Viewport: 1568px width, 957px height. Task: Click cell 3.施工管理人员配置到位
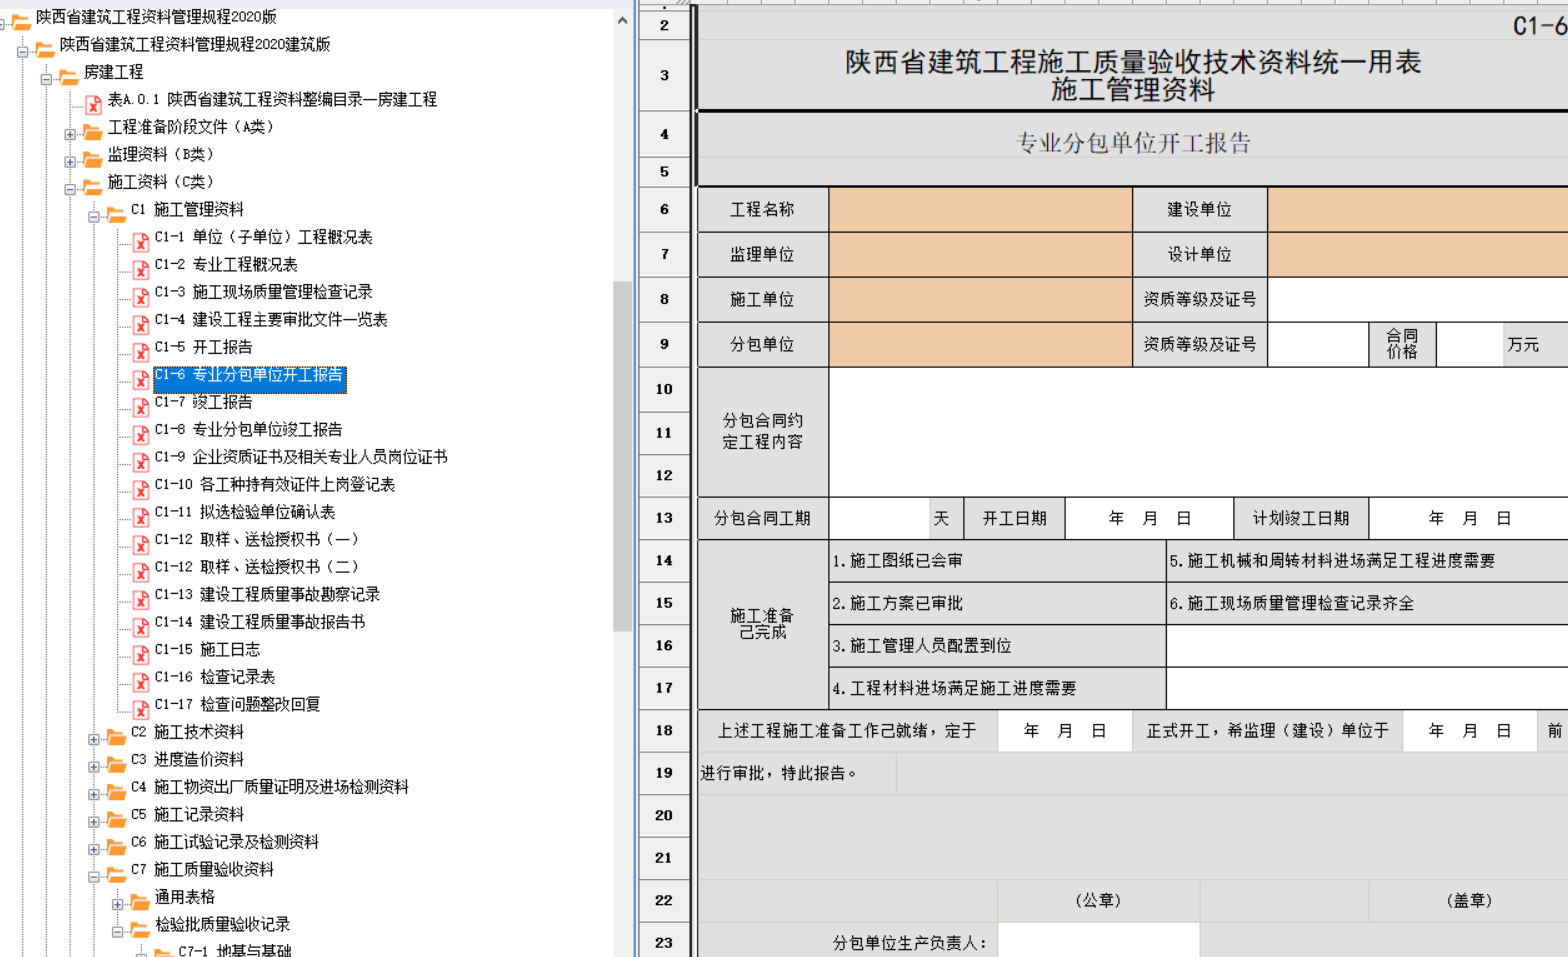(997, 646)
